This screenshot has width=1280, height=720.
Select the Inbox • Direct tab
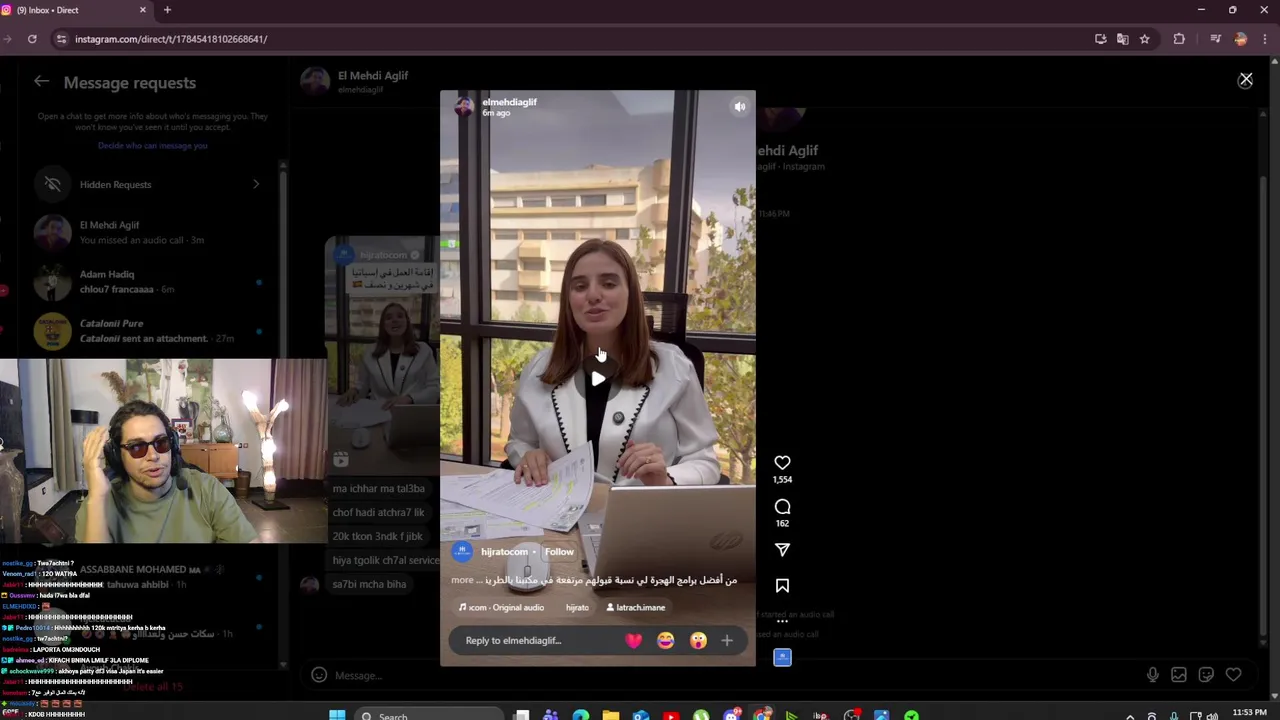tap(75, 10)
